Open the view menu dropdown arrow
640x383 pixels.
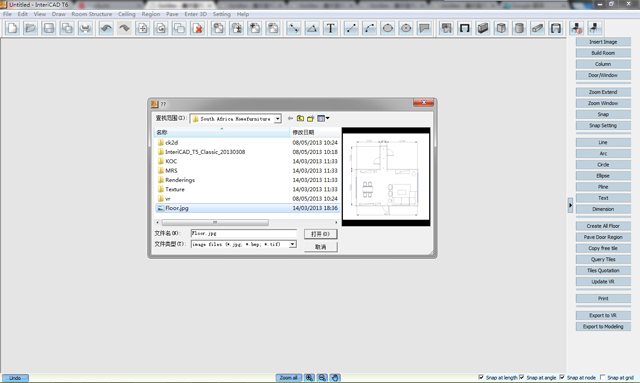[327, 118]
